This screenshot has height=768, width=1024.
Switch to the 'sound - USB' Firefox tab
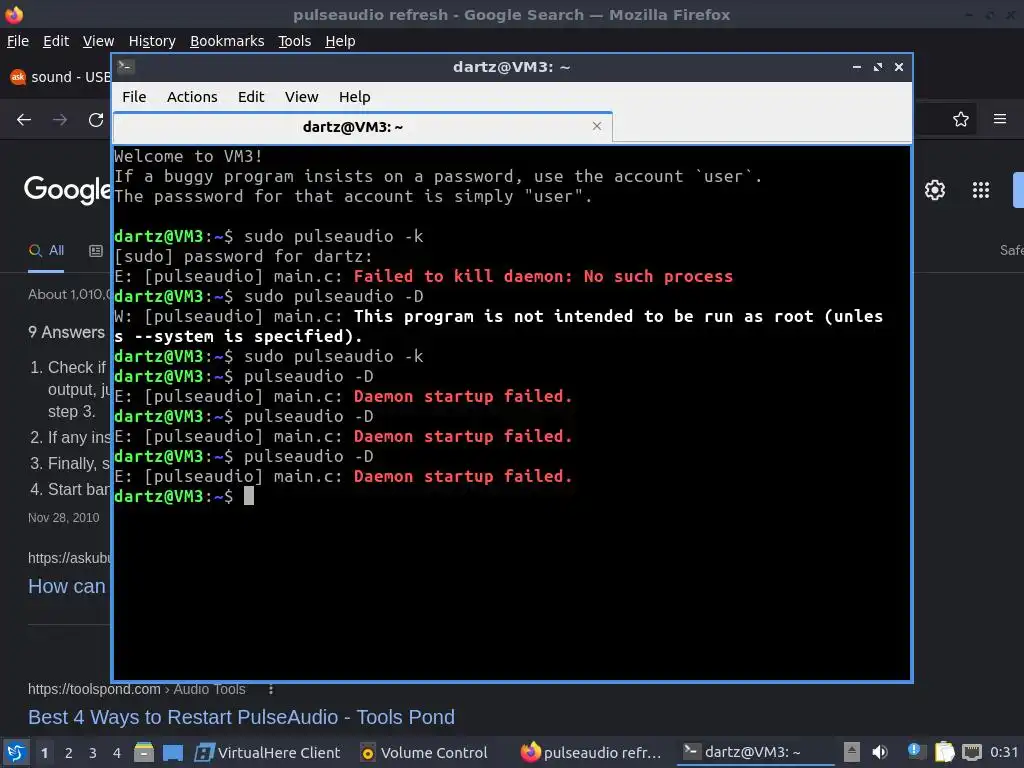pos(59,77)
